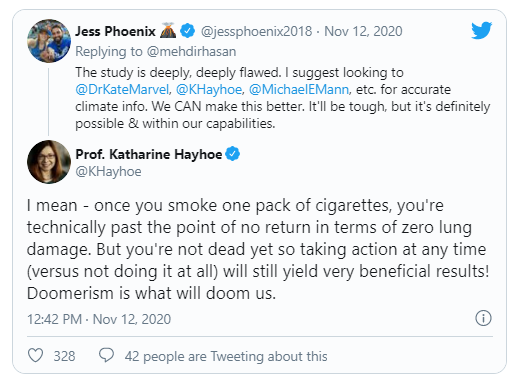Click the @KHayhoe handle under her name
514x383 pixels.
[x=108, y=171]
